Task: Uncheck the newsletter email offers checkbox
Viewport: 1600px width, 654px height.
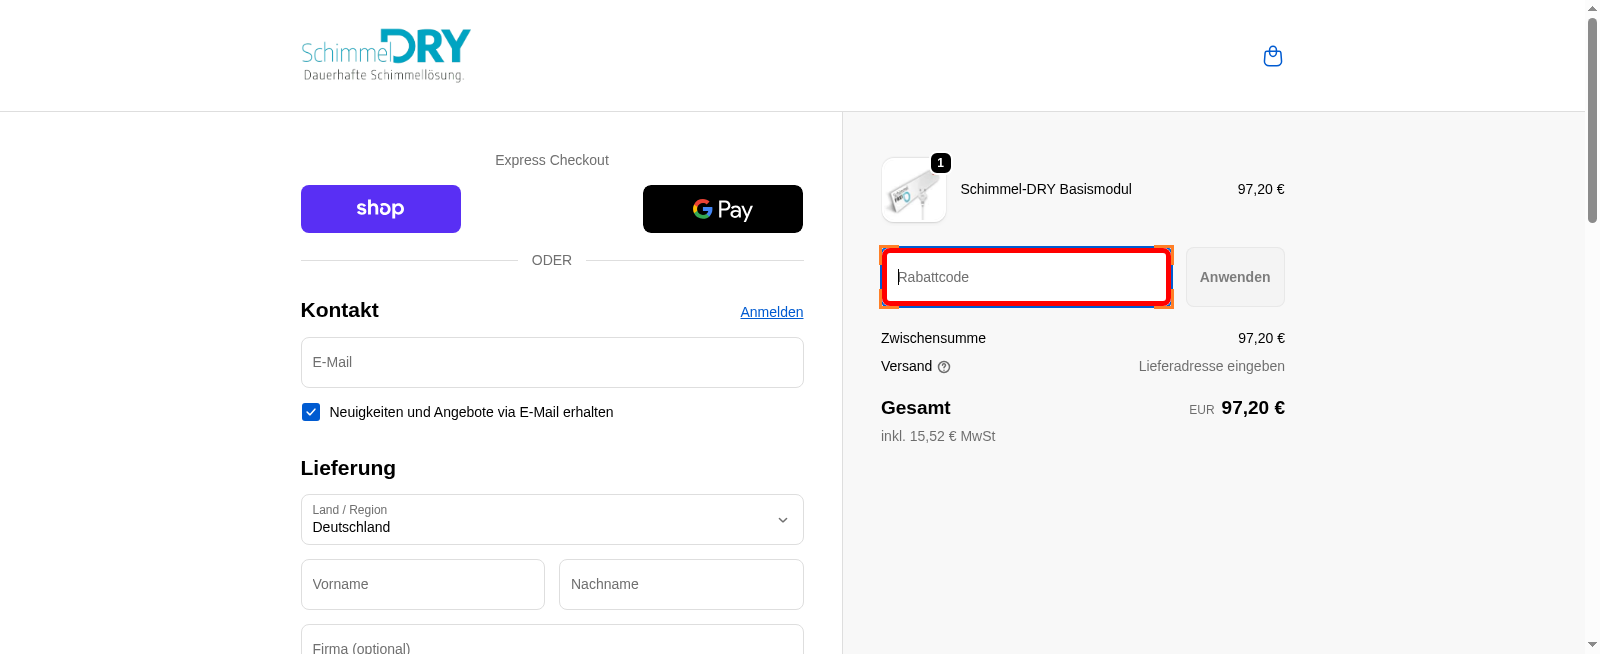Action: pyautogui.click(x=311, y=412)
